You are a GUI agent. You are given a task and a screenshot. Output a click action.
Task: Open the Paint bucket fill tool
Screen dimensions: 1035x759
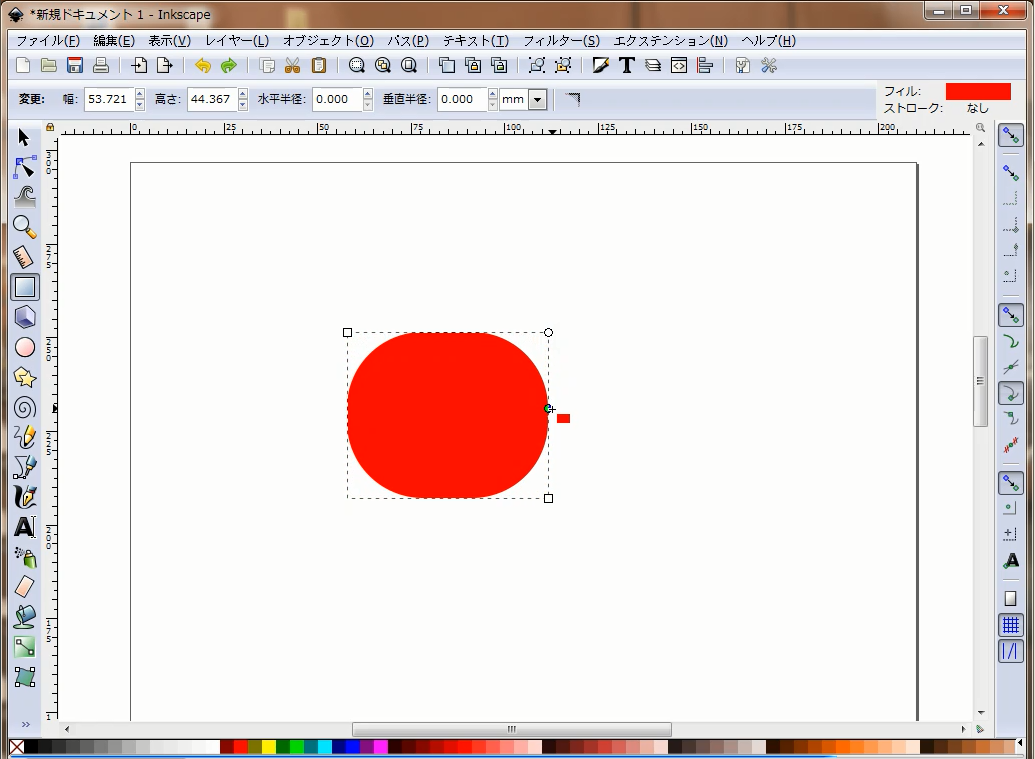coord(25,617)
